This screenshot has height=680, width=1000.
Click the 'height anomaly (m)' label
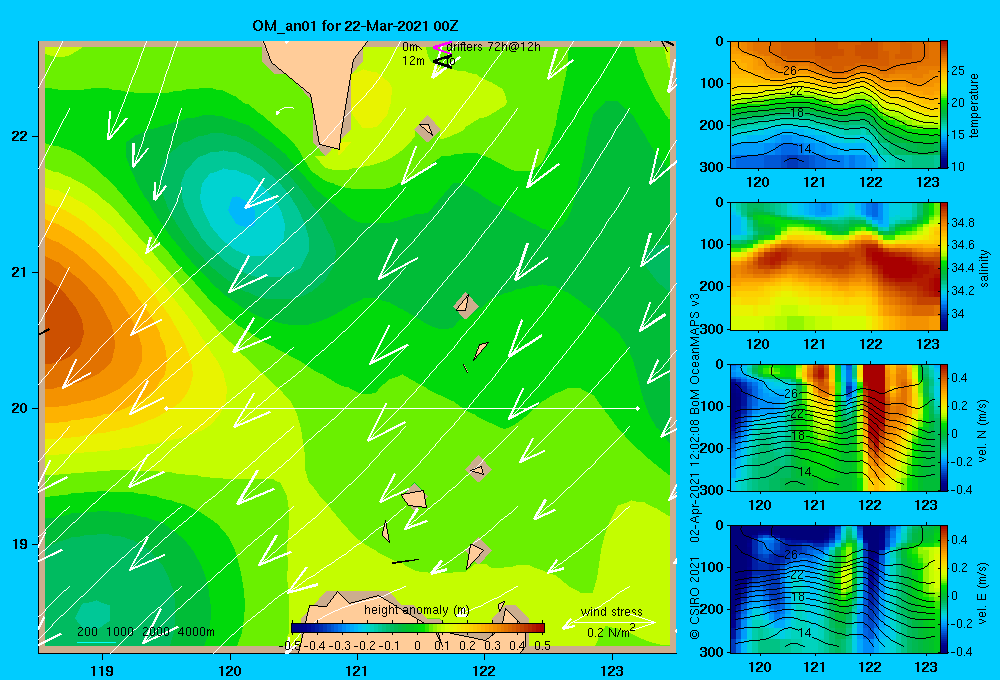[x=416, y=610]
